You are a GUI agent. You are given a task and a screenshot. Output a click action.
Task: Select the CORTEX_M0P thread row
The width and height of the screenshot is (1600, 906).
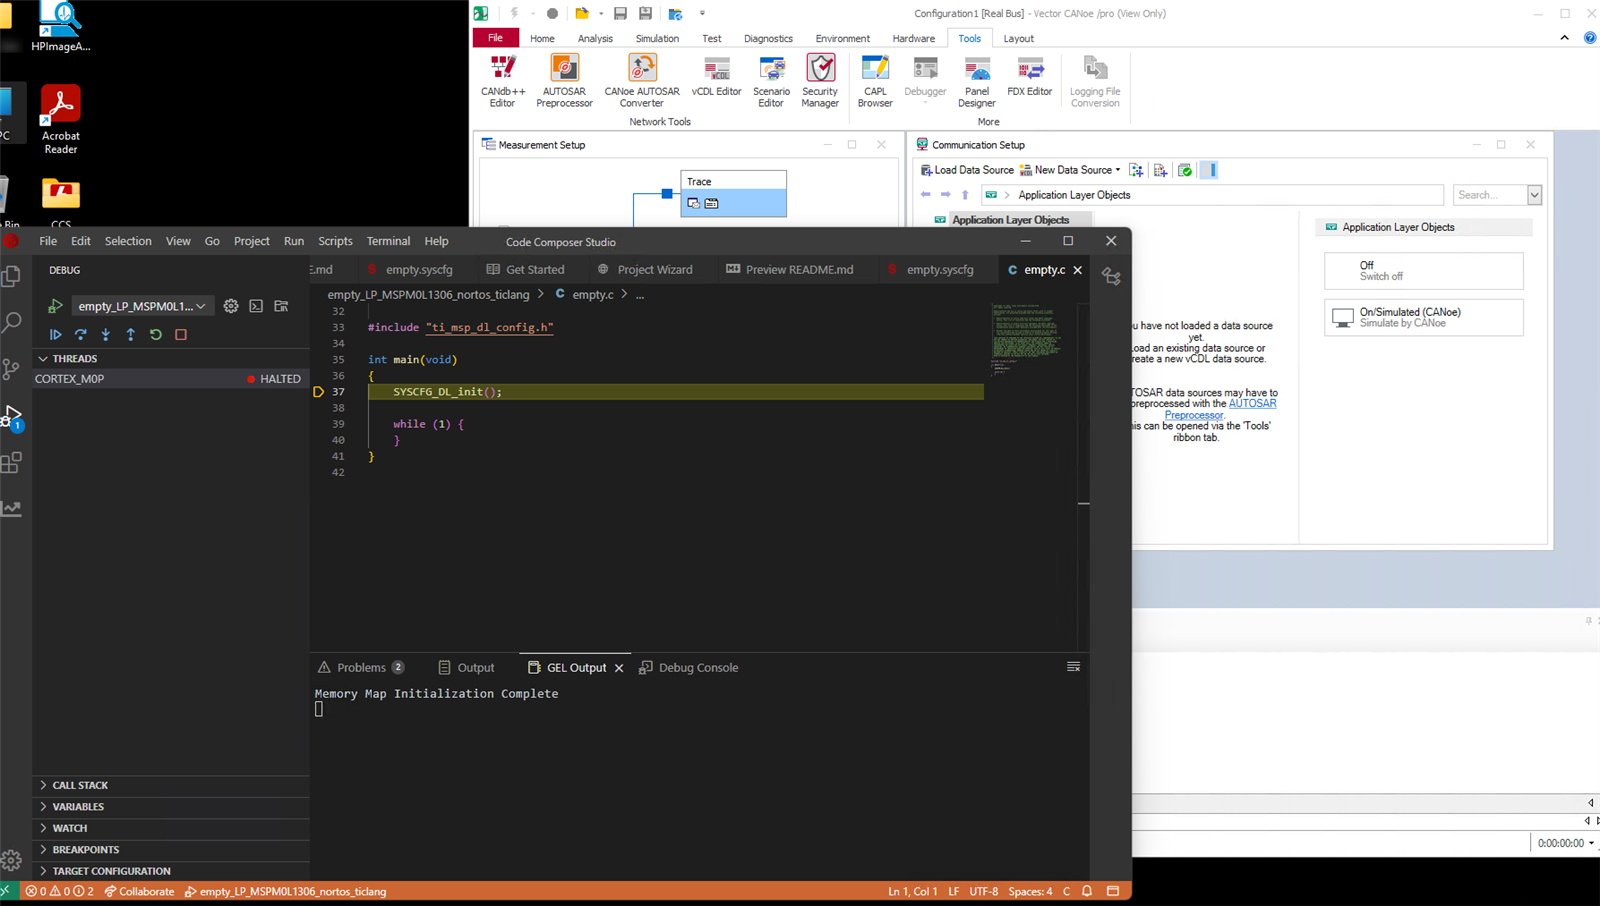[171, 379]
